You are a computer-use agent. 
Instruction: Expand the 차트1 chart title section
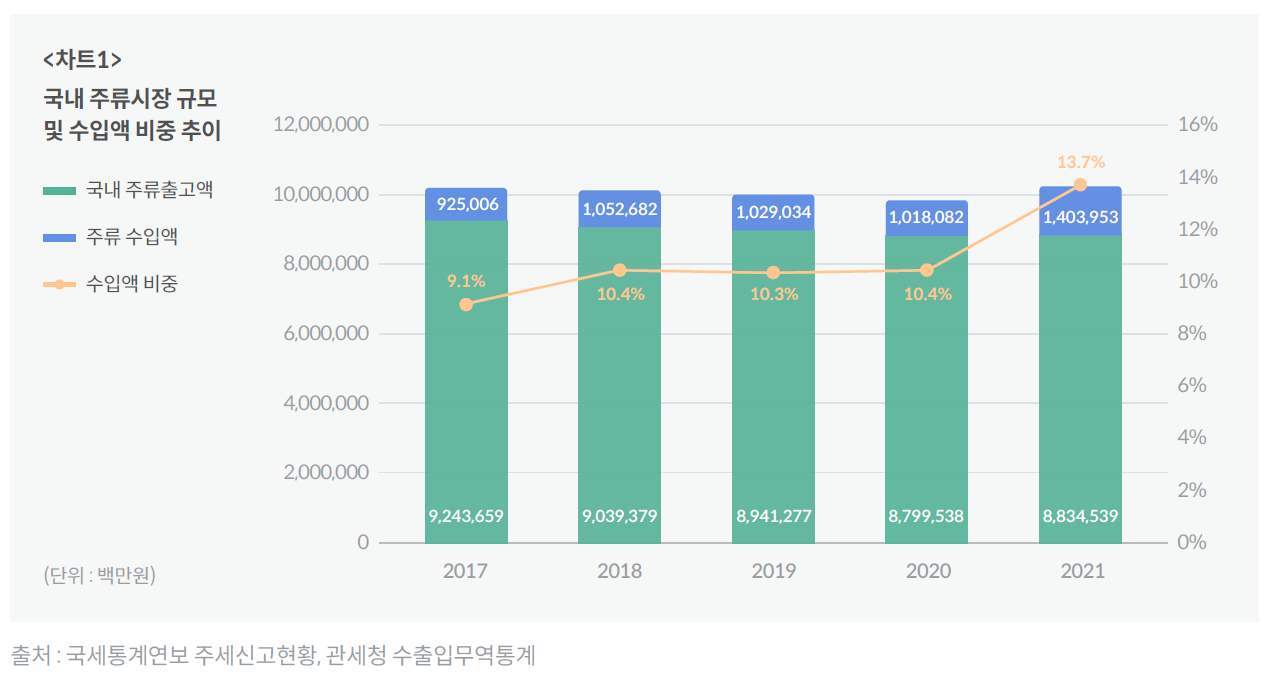tap(84, 59)
